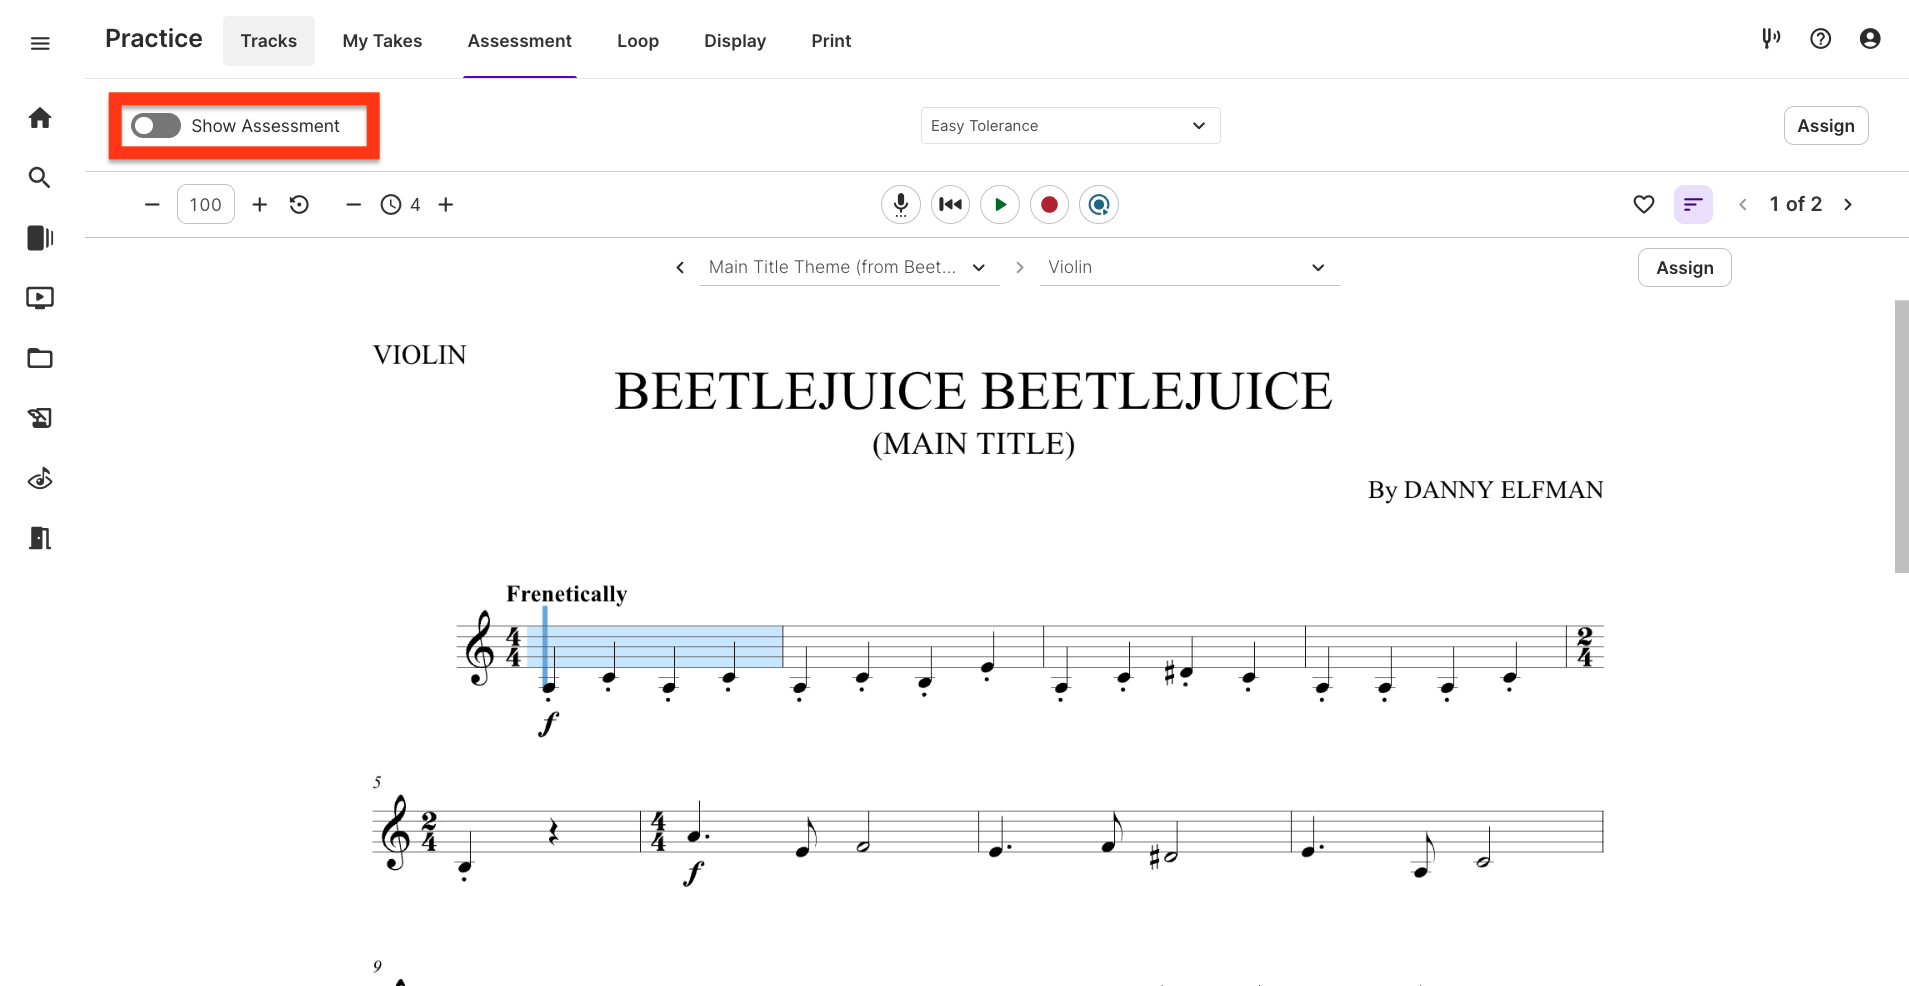
Task: Favorite the piece with the heart icon
Action: (x=1644, y=204)
